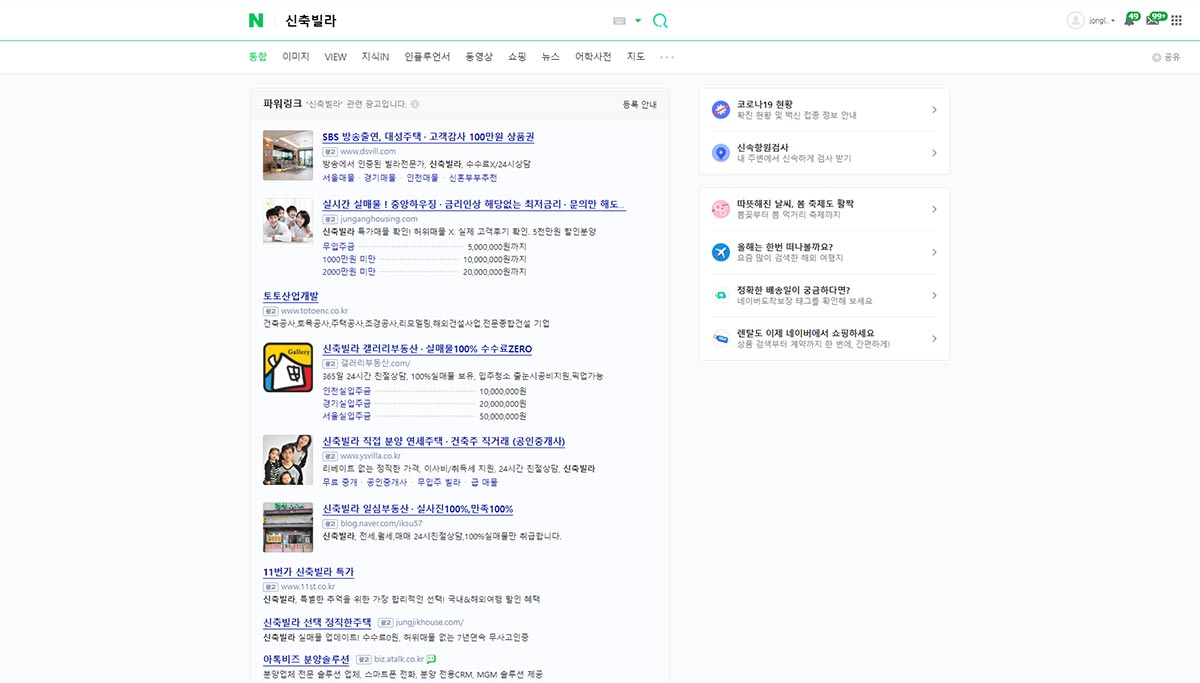Screen dimensions: 1200x683
Task: Click the green search magnifier icon
Action: pyautogui.click(x=660, y=20)
